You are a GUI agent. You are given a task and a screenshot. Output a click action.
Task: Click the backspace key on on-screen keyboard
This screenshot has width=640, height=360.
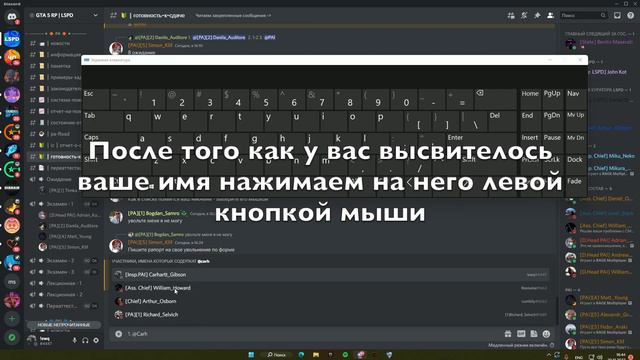tap(496, 99)
